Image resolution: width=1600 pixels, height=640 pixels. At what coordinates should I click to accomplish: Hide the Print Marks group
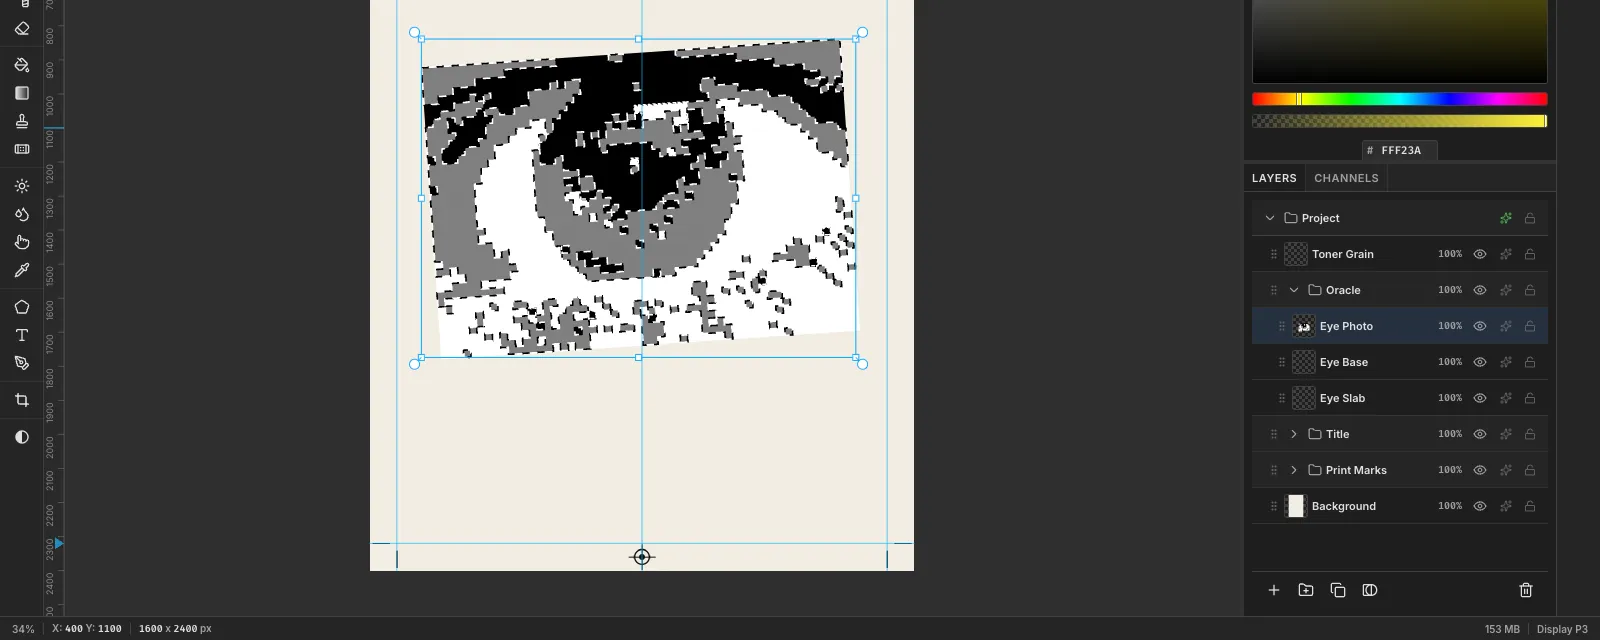1480,470
